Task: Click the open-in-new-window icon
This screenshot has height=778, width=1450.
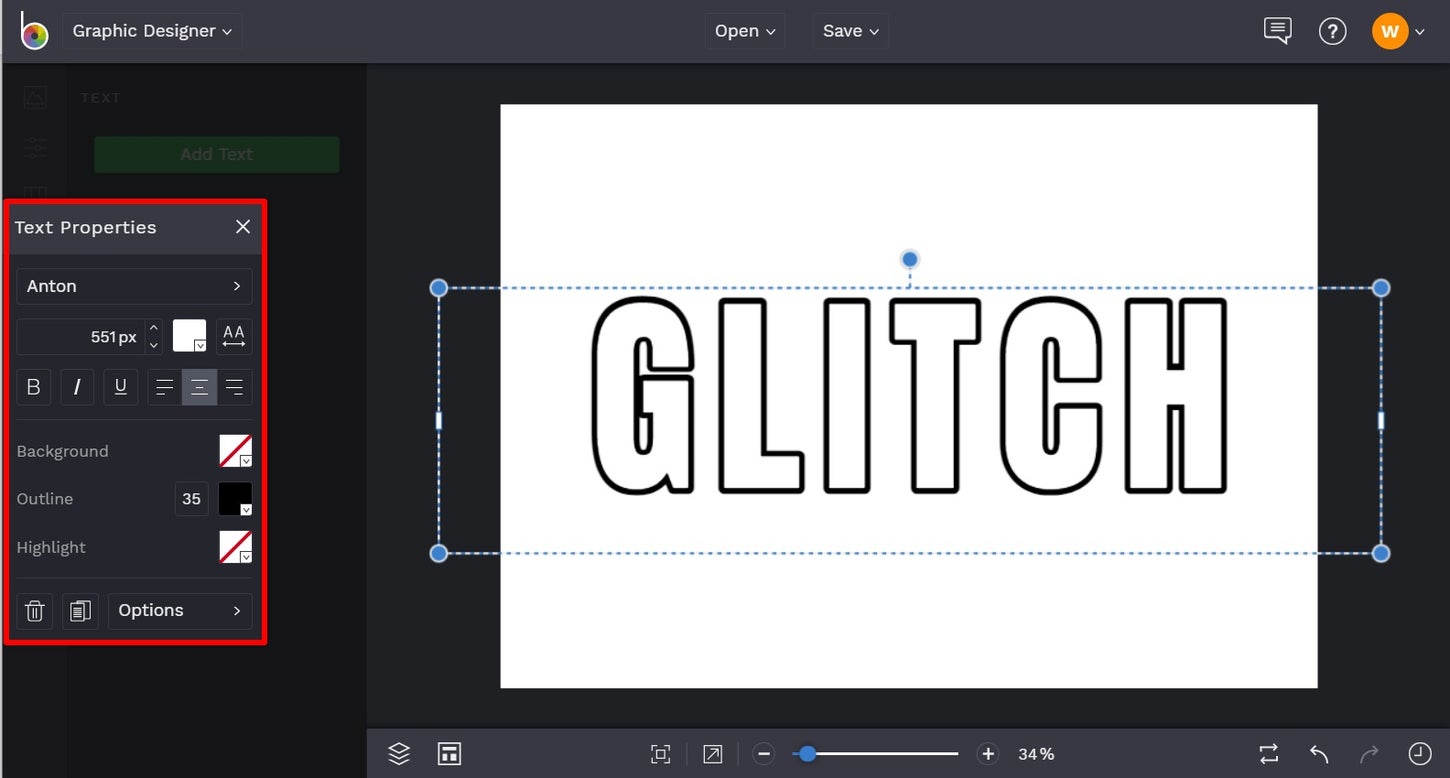Action: click(712, 753)
